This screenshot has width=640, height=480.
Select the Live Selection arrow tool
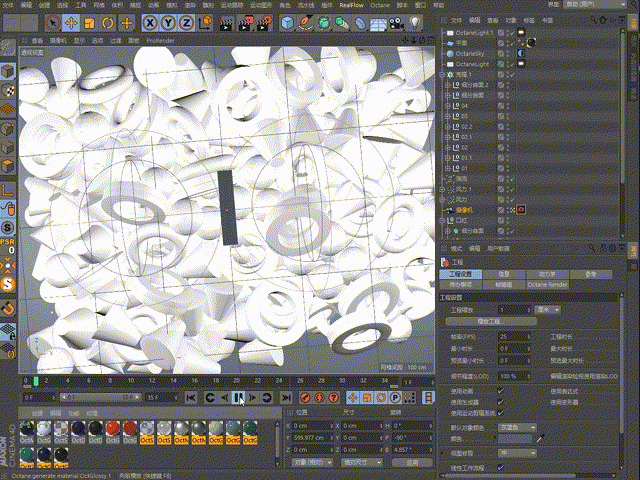pos(53,23)
